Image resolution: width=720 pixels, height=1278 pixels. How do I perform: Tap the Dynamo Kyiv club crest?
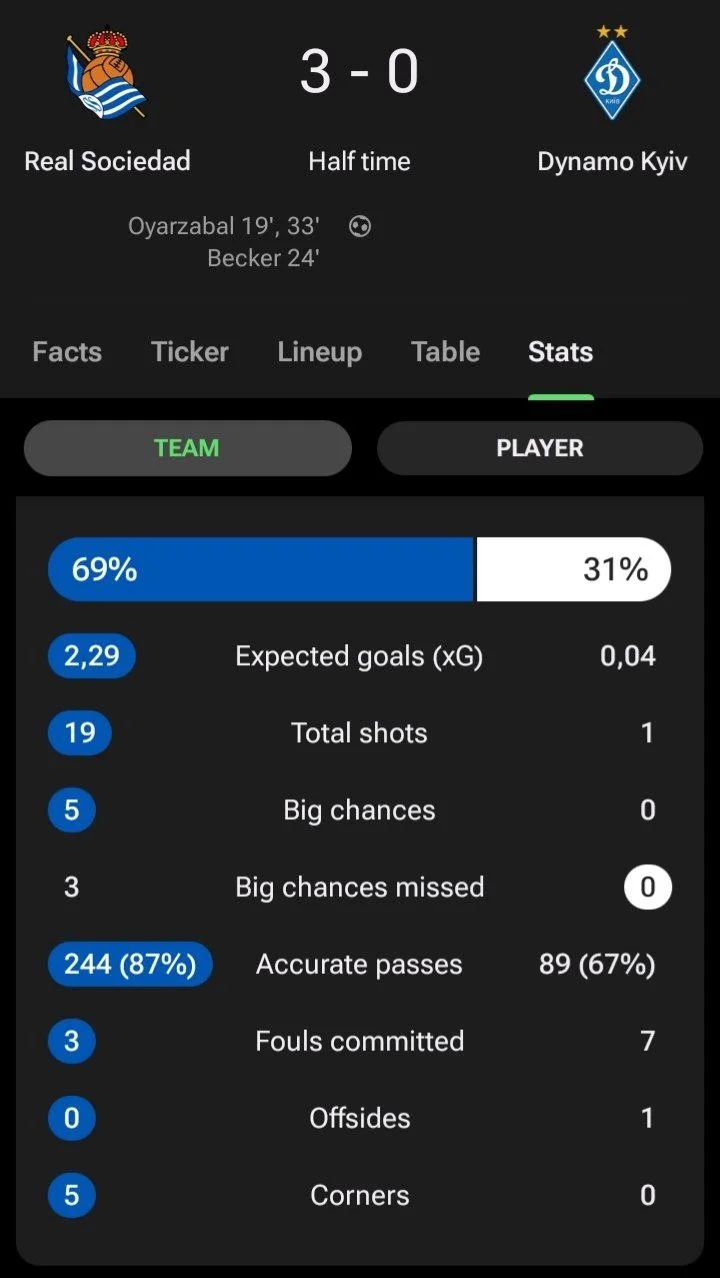pyautogui.click(x=612, y=77)
